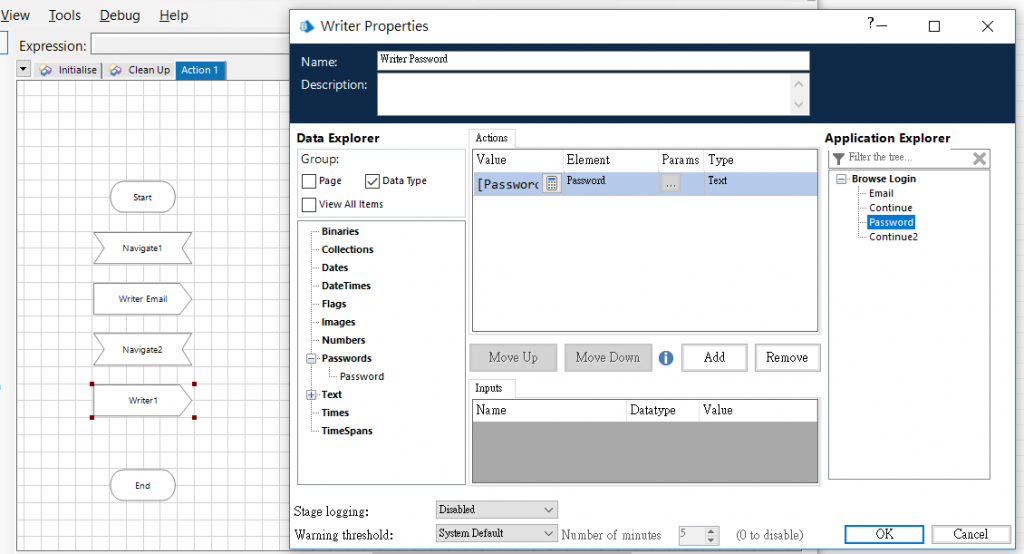The height and width of the screenshot is (554, 1024).
Task: Open the Params ellipsis button in the Password row
Action: pos(671,184)
